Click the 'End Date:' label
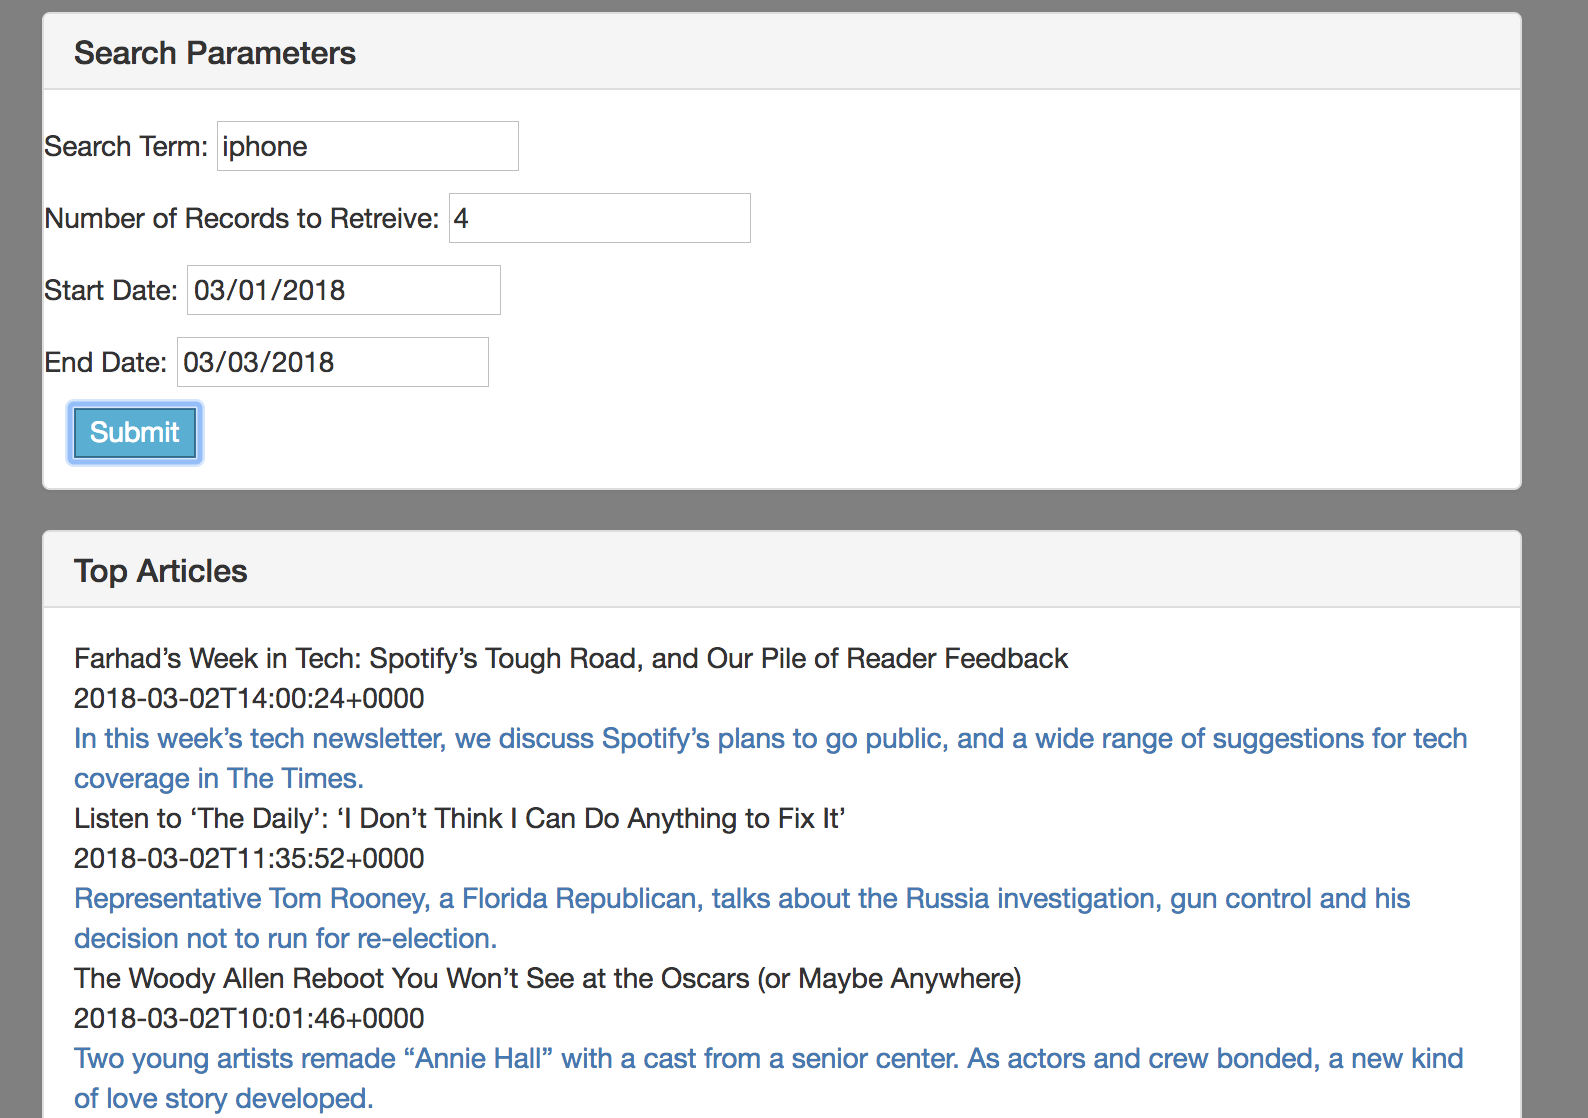Screen dimensions: 1588x1118 pyautogui.click(x=106, y=363)
